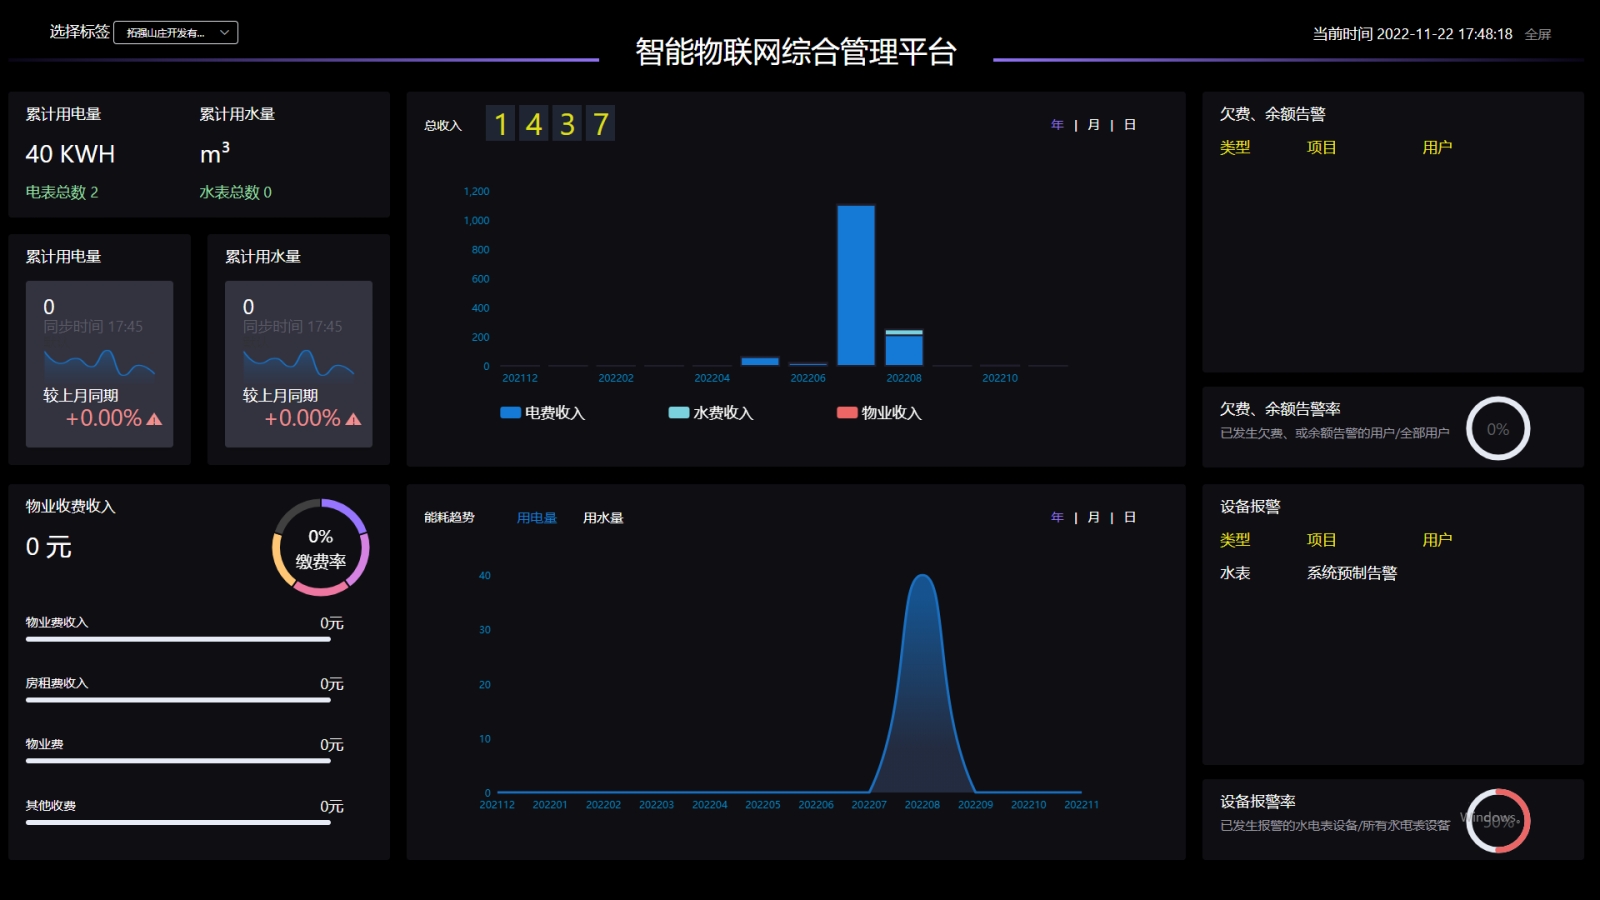Click the tallest blue bar in revenue chart

click(856, 285)
